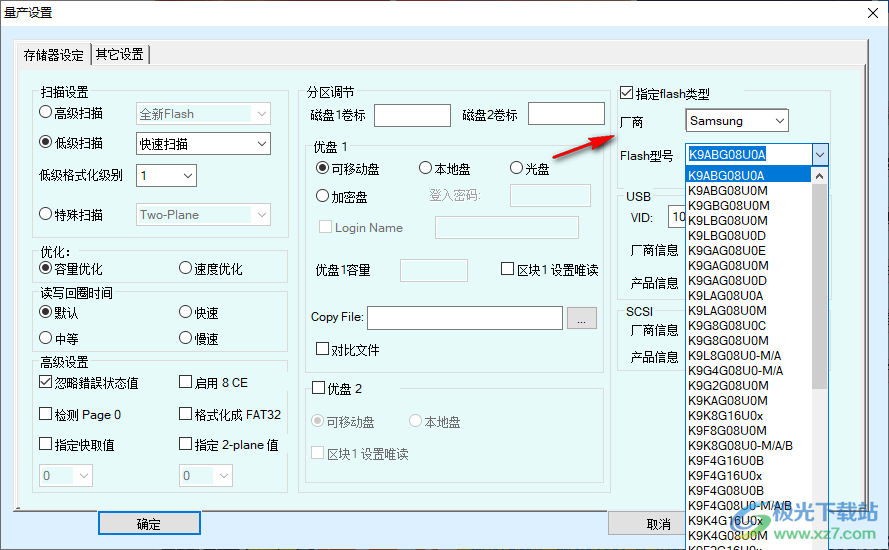889x550 pixels.
Task: Close the 量产设置 window
Action: point(873,12)
